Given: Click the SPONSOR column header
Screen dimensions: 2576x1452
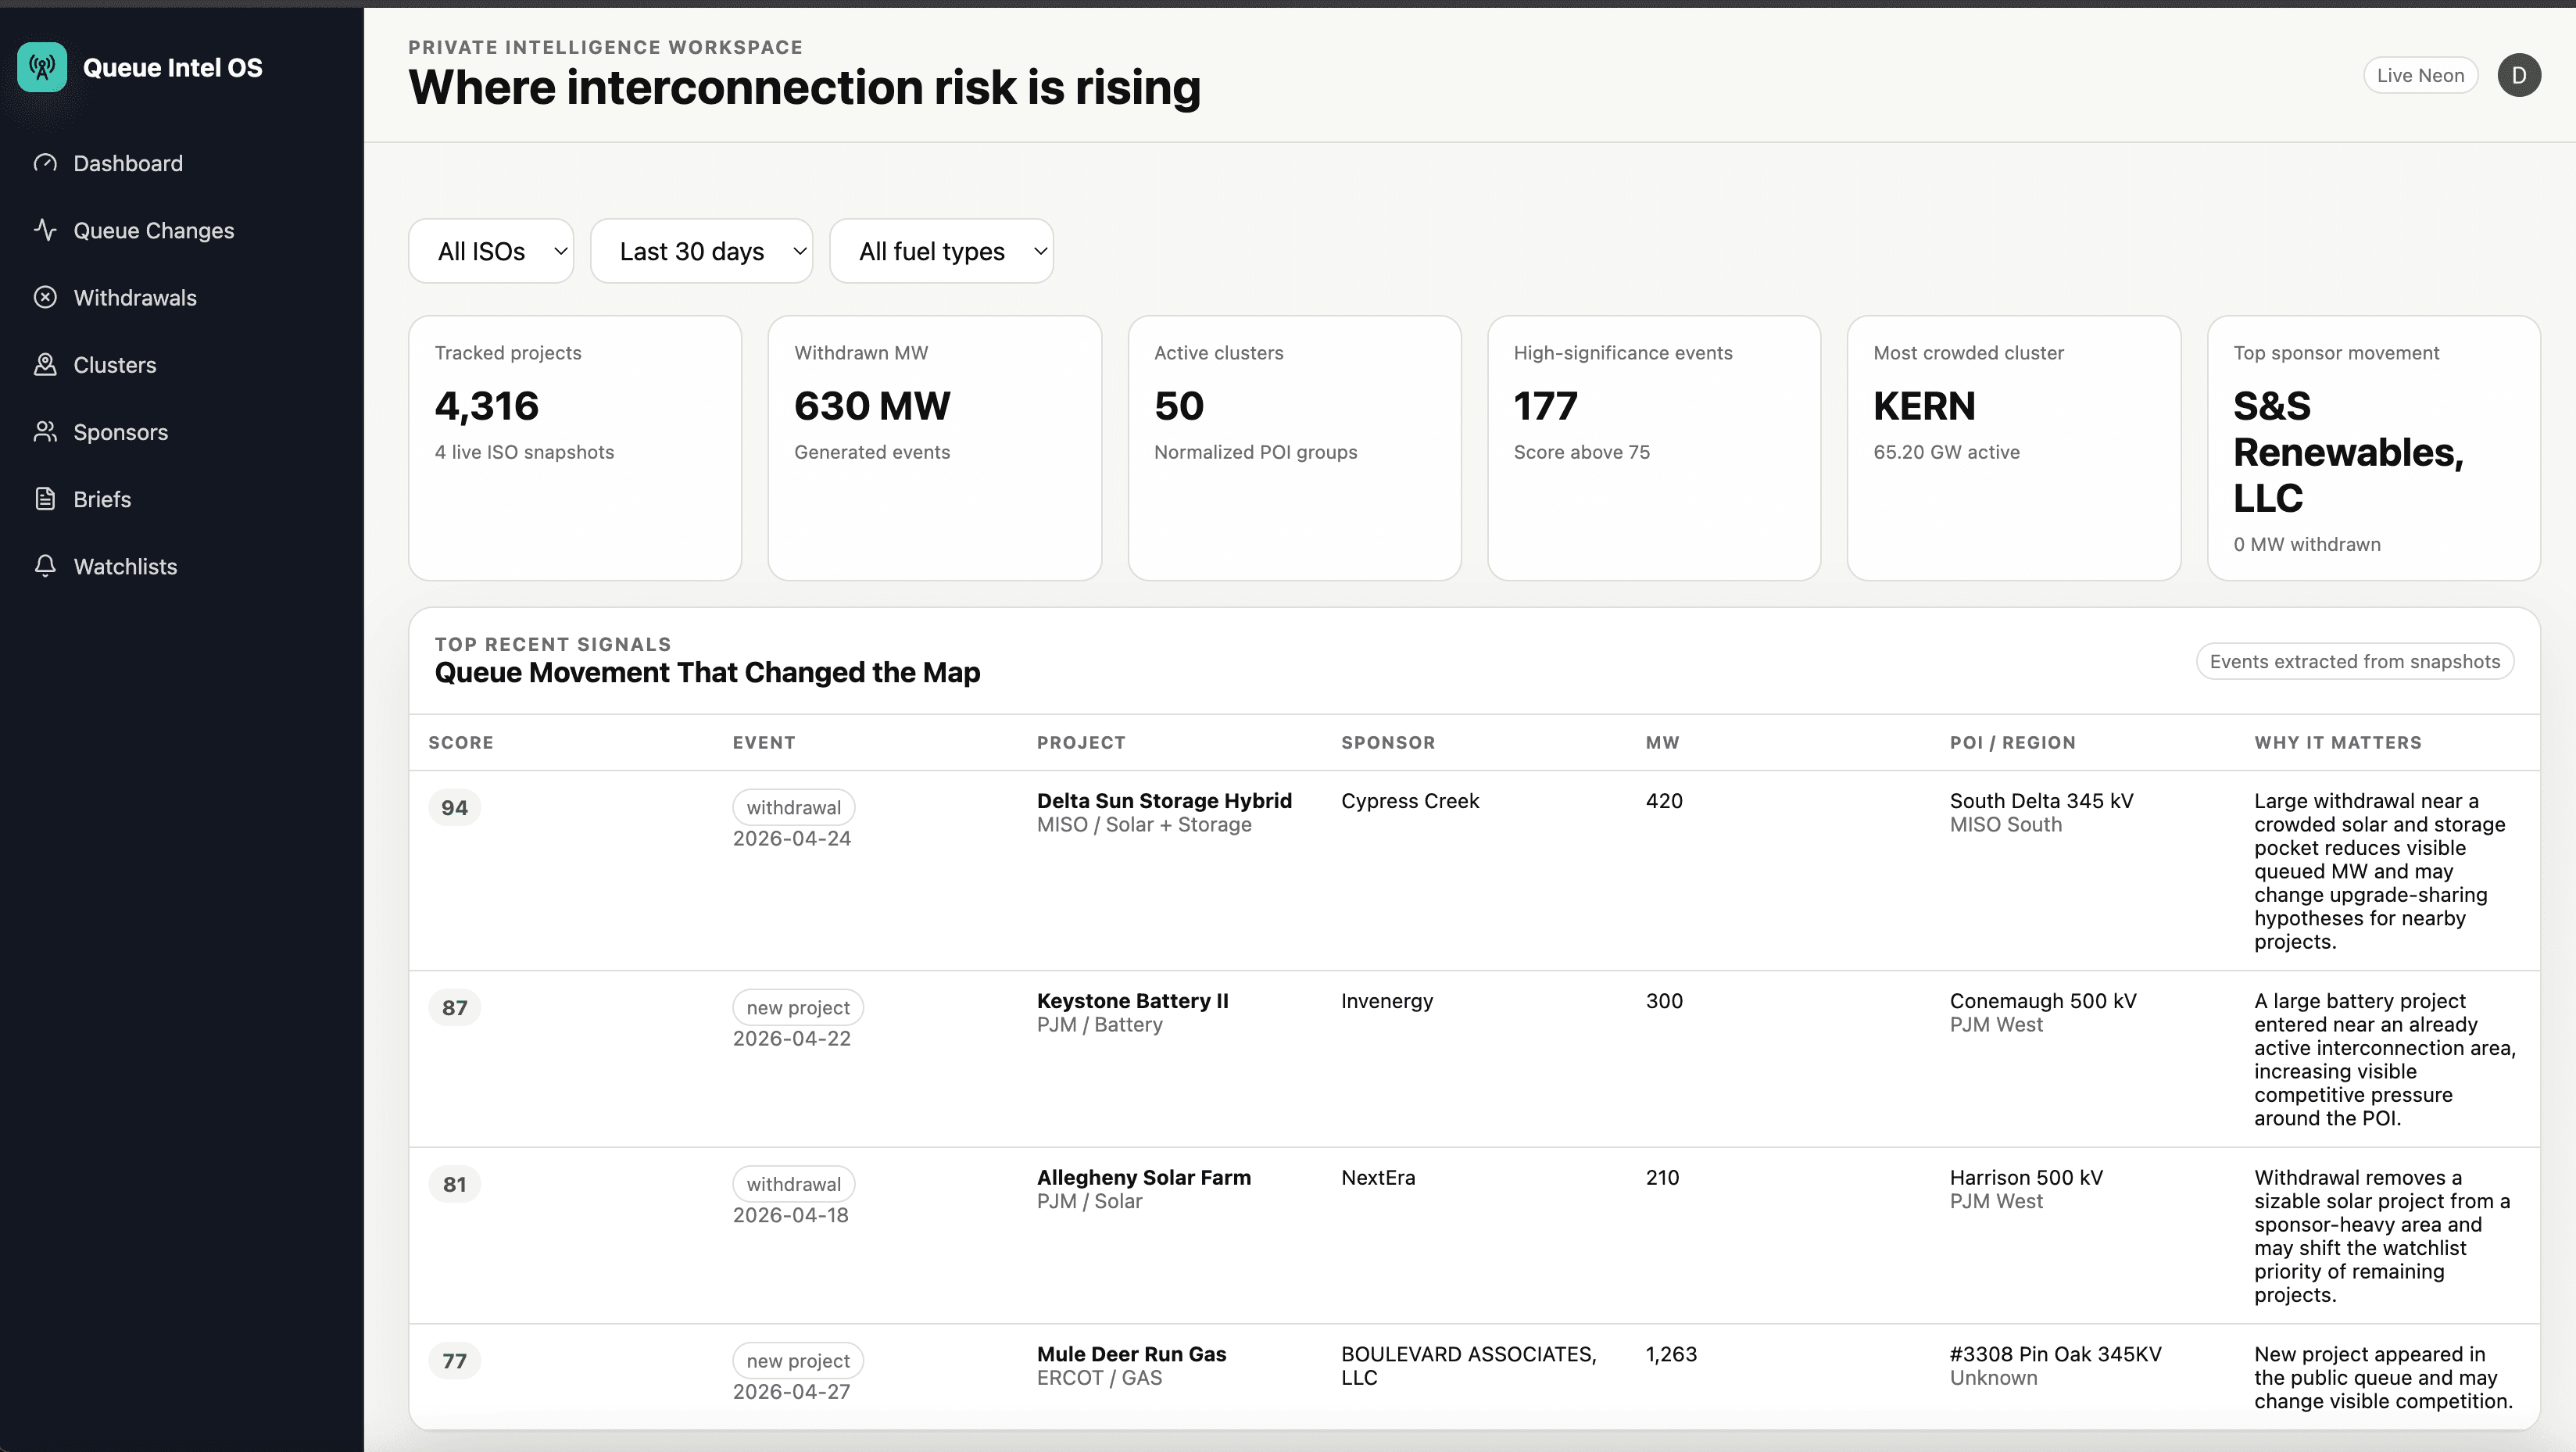Looking at the screenshot, I should tap(1388, 742).
